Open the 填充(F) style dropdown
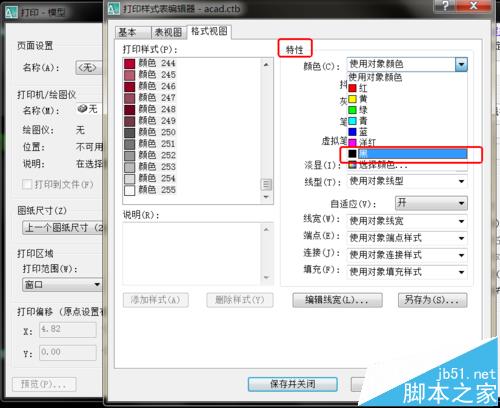Screen dimensions: 500x408 (x=407, y=272)
